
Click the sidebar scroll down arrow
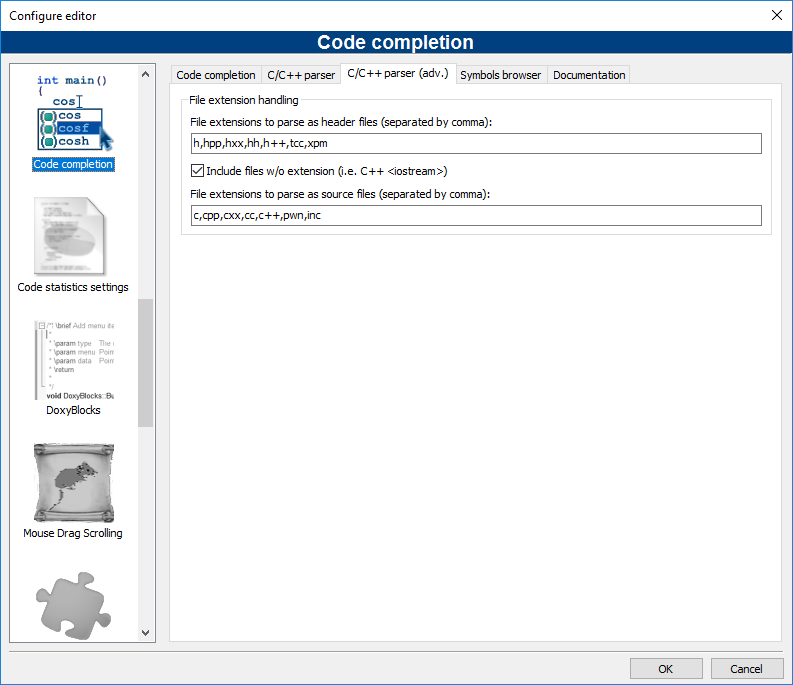coord(146,632)
